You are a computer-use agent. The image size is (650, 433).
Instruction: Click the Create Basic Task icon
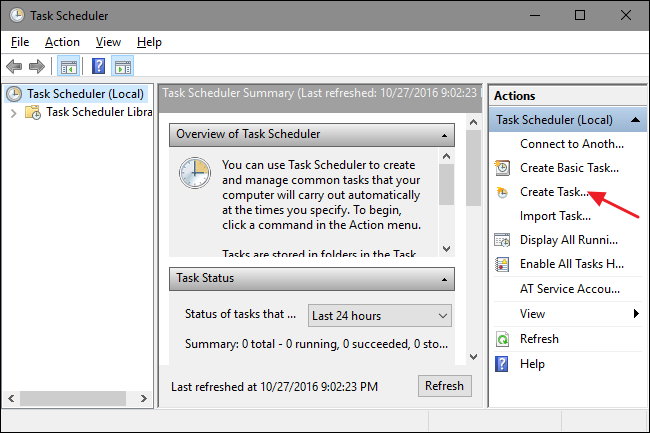[x=503, y=168]
